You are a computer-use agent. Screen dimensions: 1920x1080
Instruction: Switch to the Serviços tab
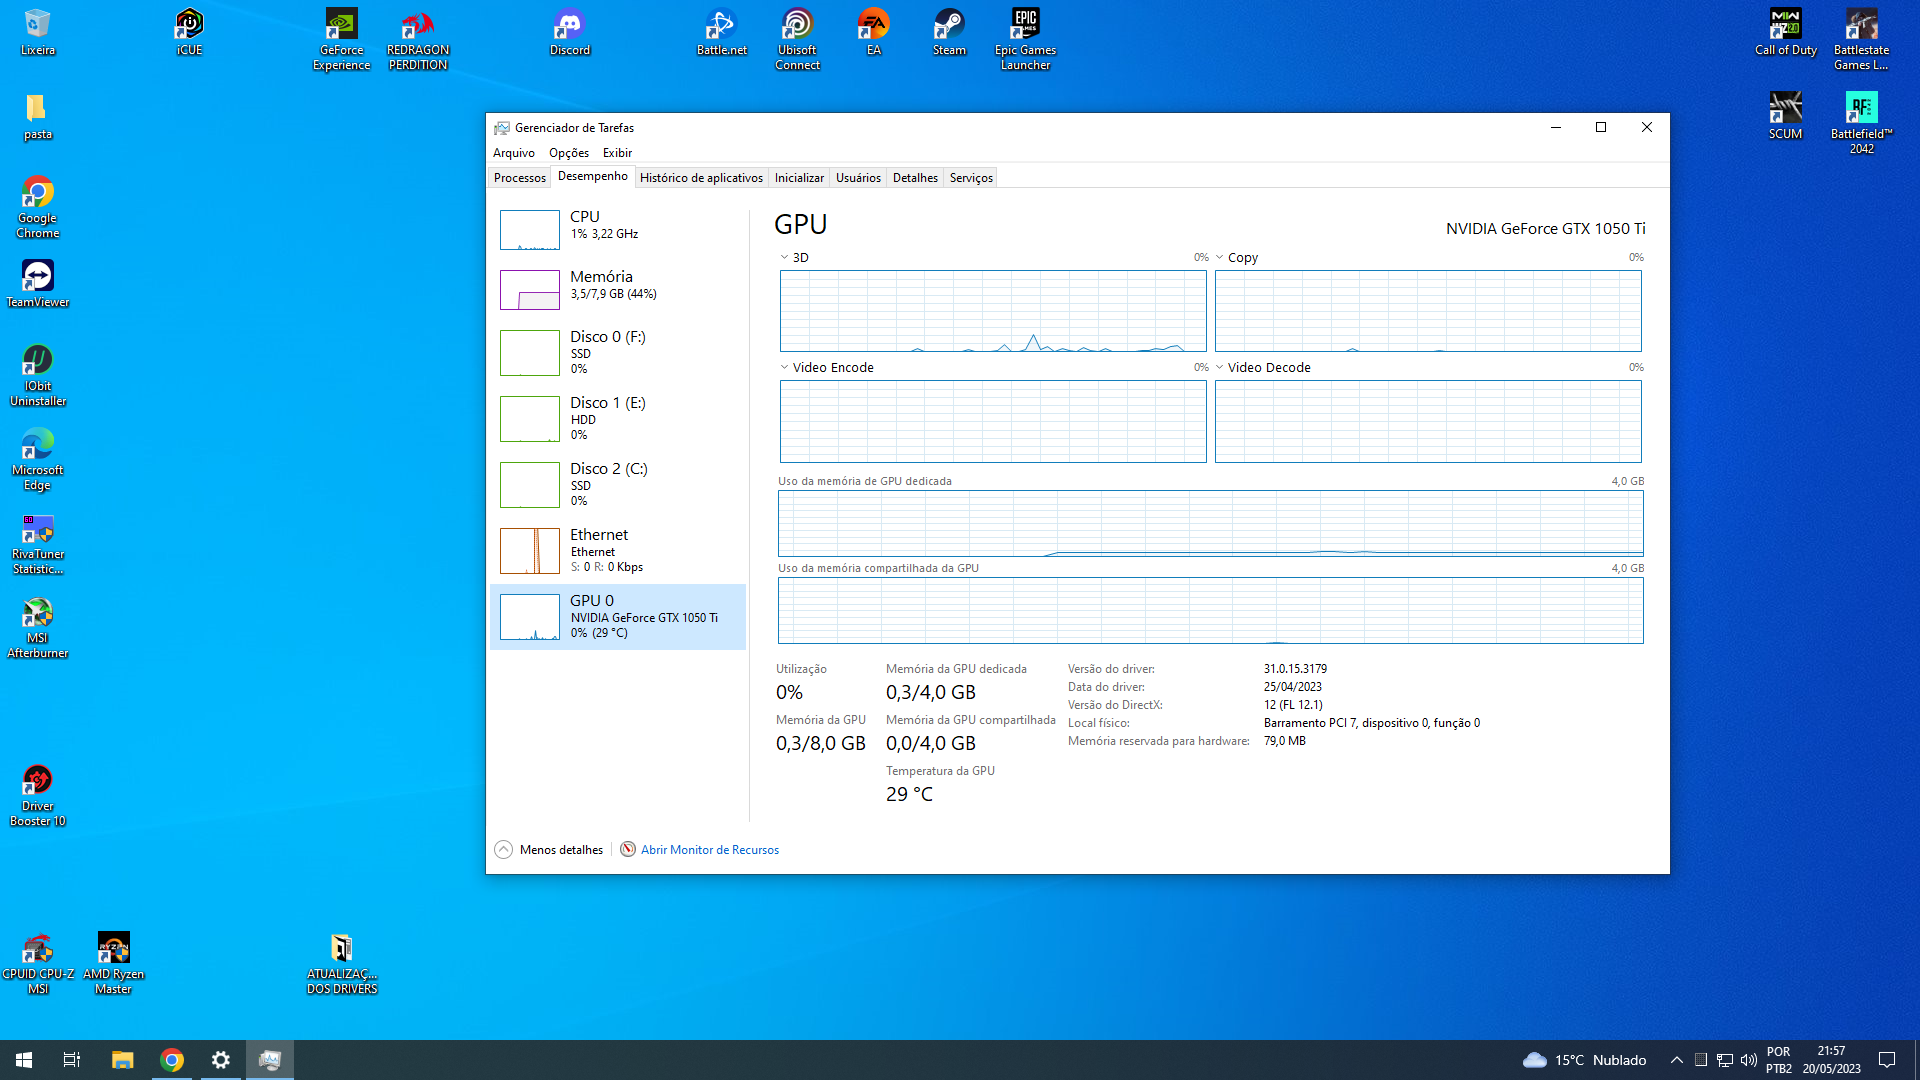coord(971,177)
